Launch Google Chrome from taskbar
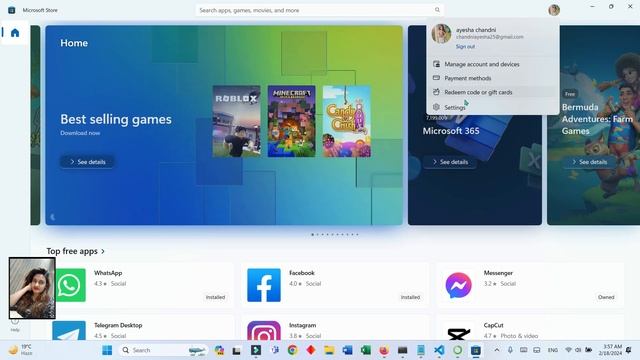The height and width of the screenshot is (360, 640). click(292, 350)
